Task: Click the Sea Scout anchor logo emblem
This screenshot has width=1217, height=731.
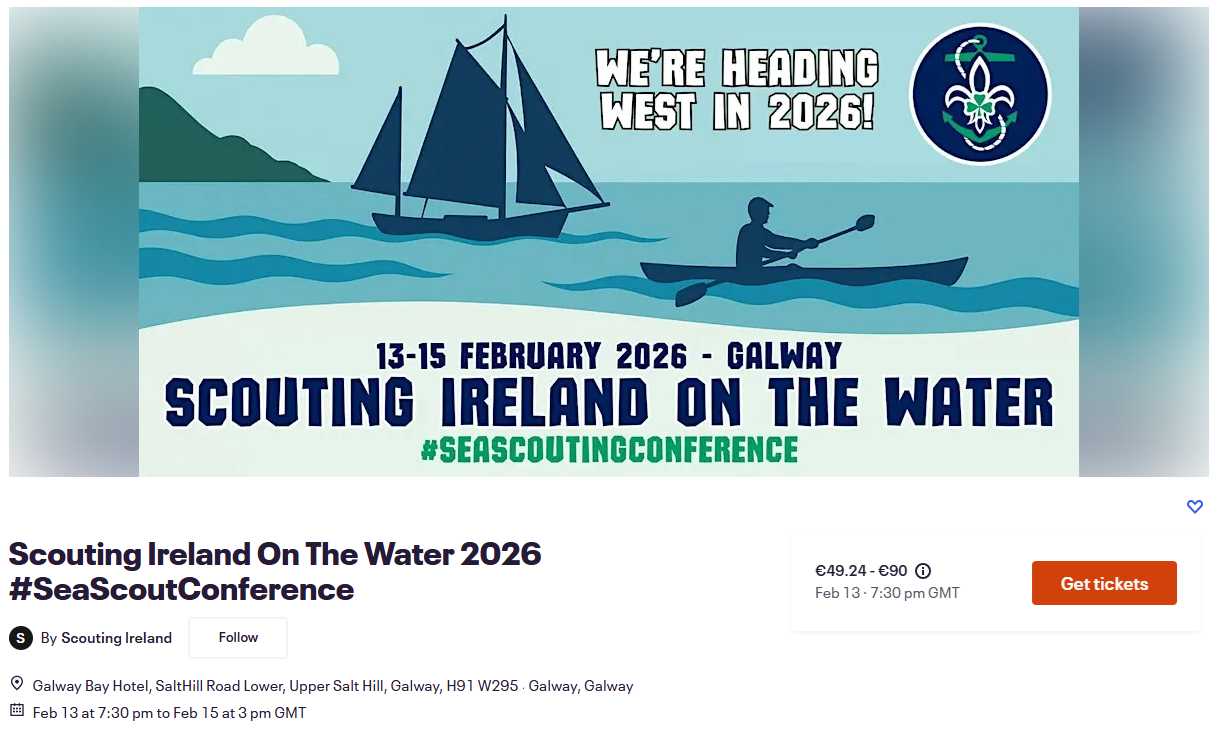Action: [x=979, y=95]
